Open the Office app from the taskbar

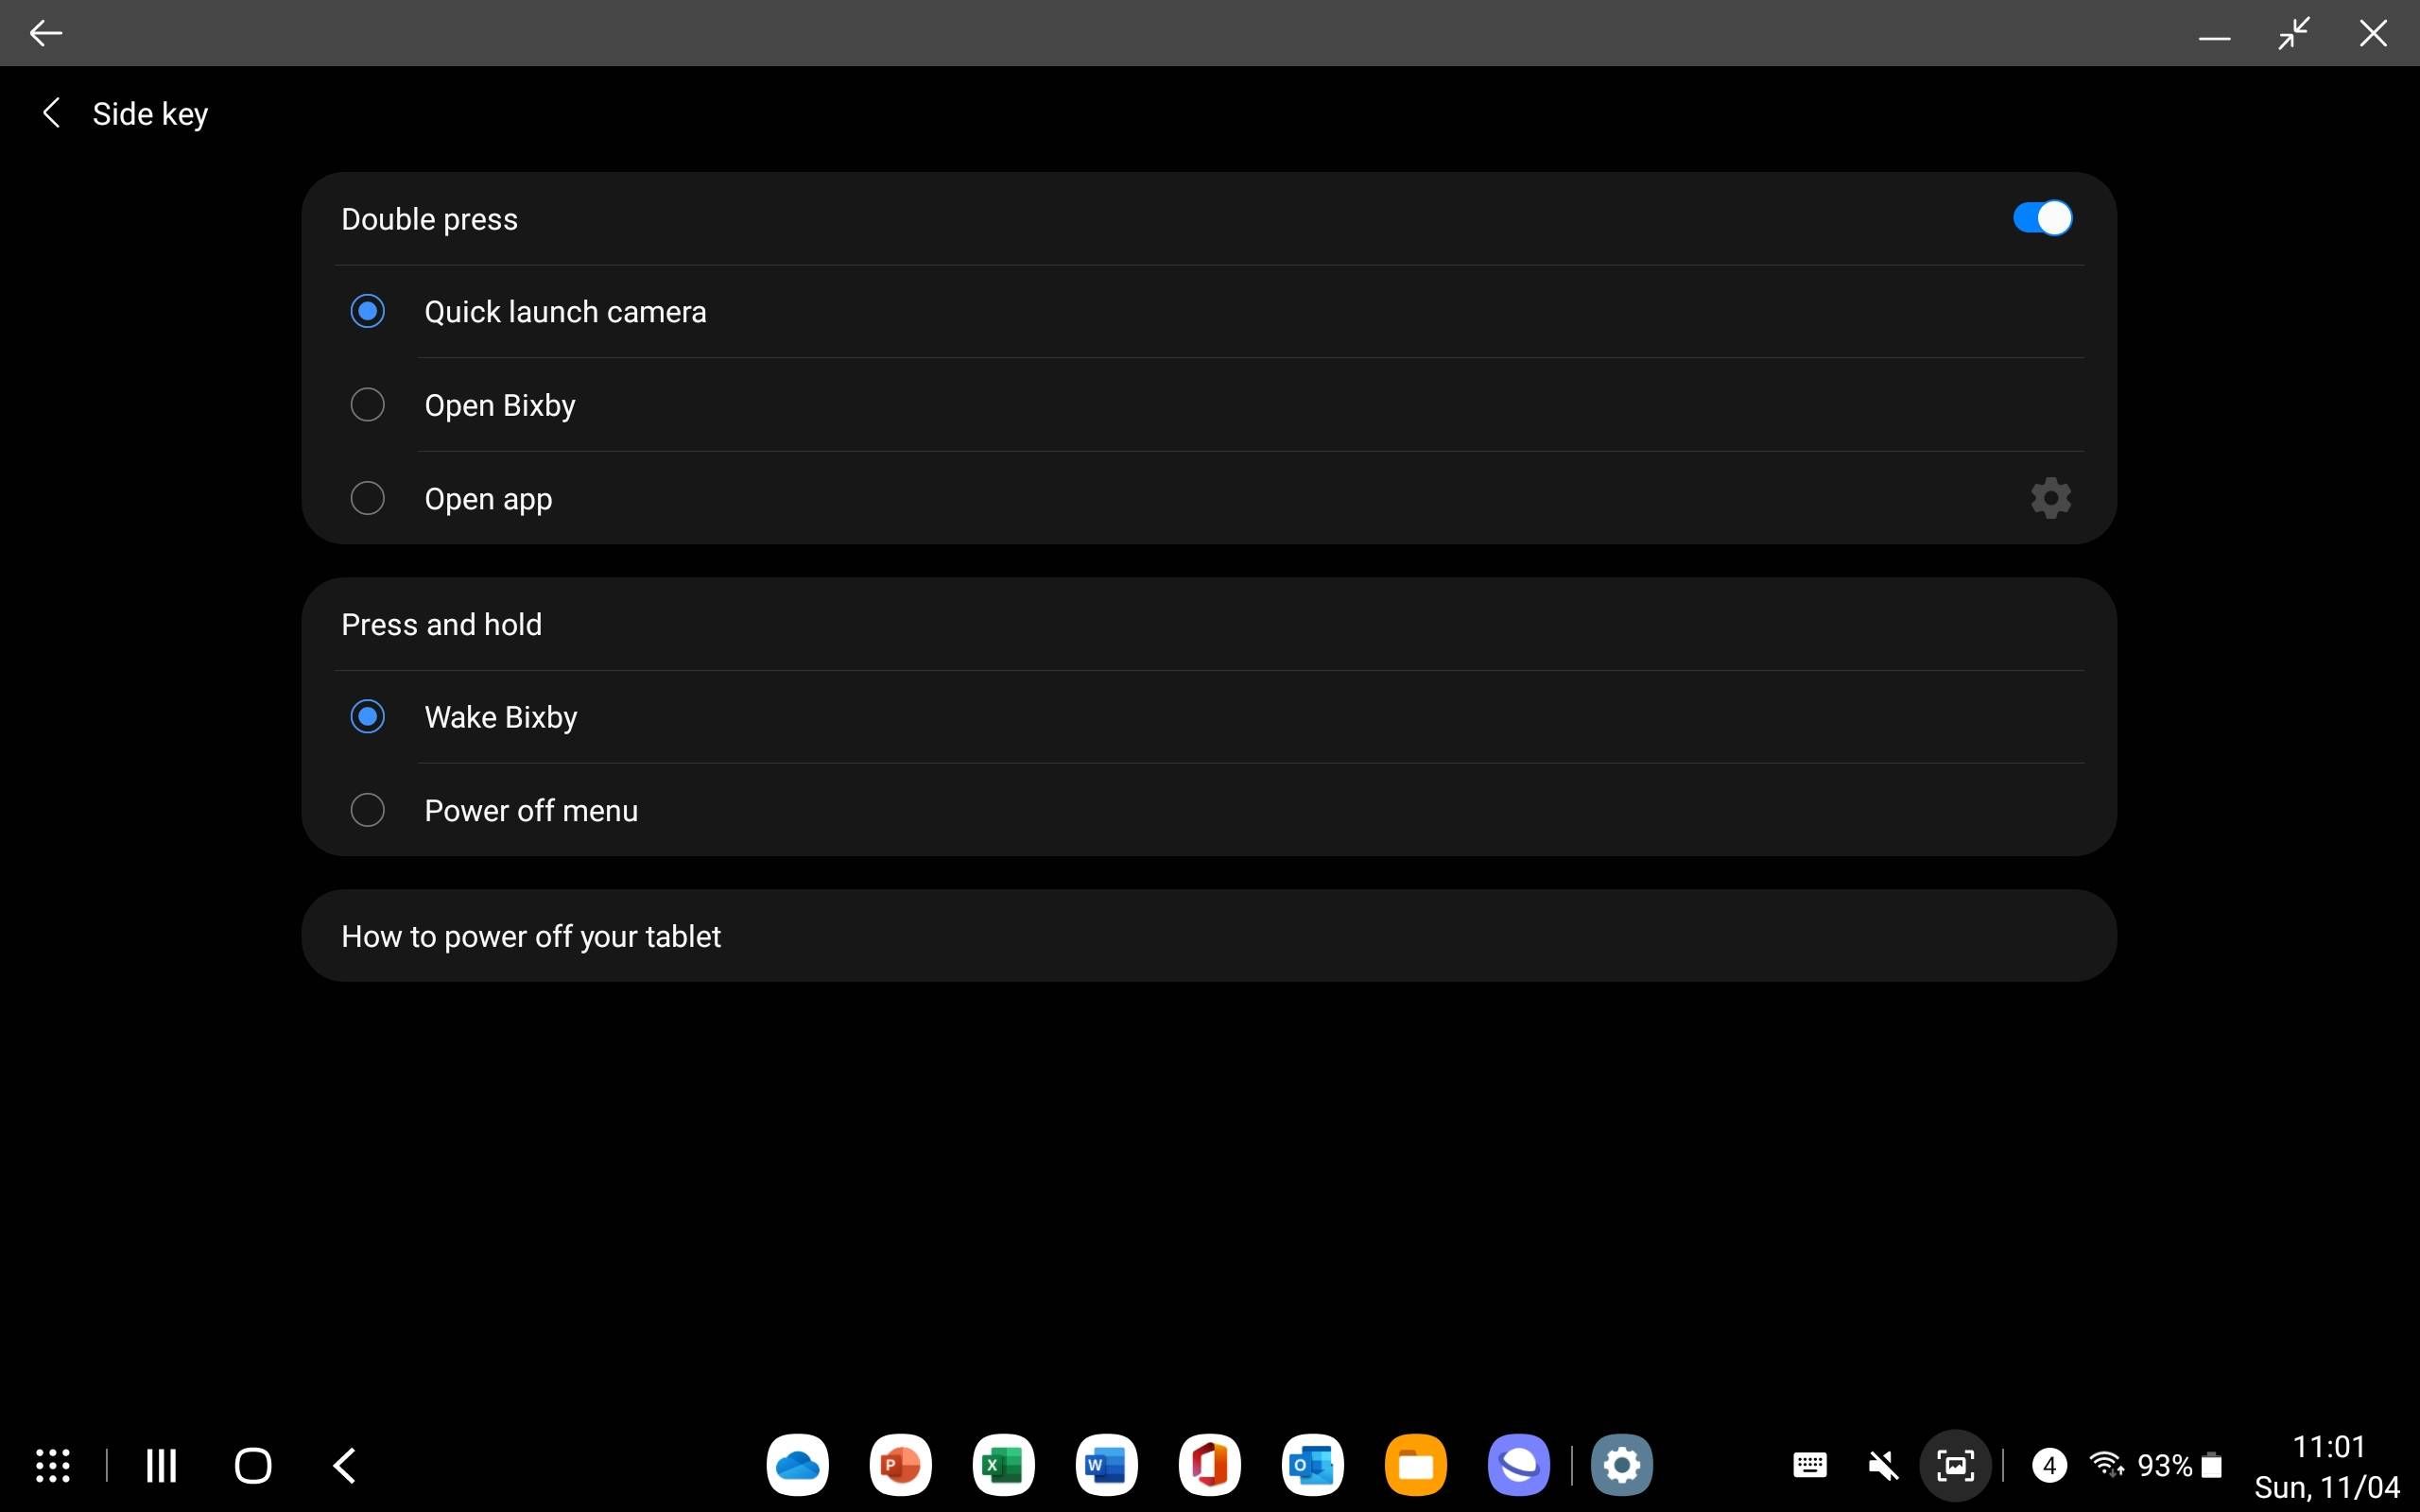(x=1209, y=1464)
